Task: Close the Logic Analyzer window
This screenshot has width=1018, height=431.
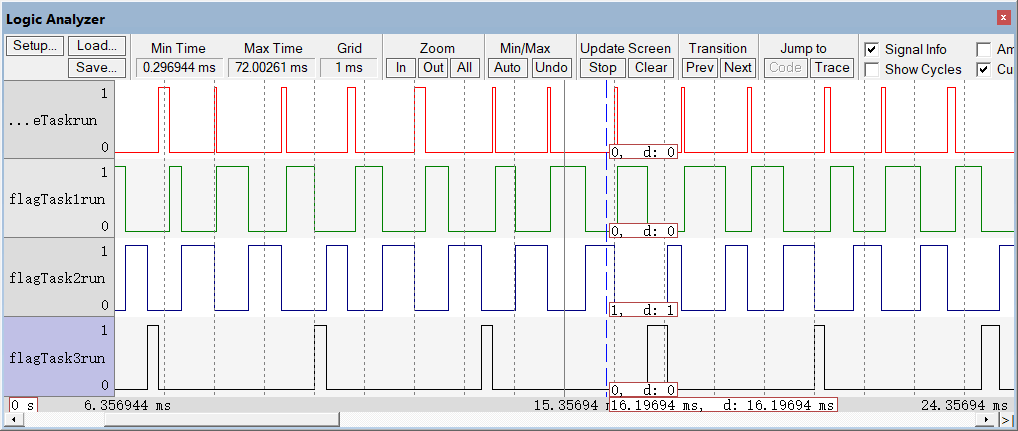Action: [x=1004, y=19]
